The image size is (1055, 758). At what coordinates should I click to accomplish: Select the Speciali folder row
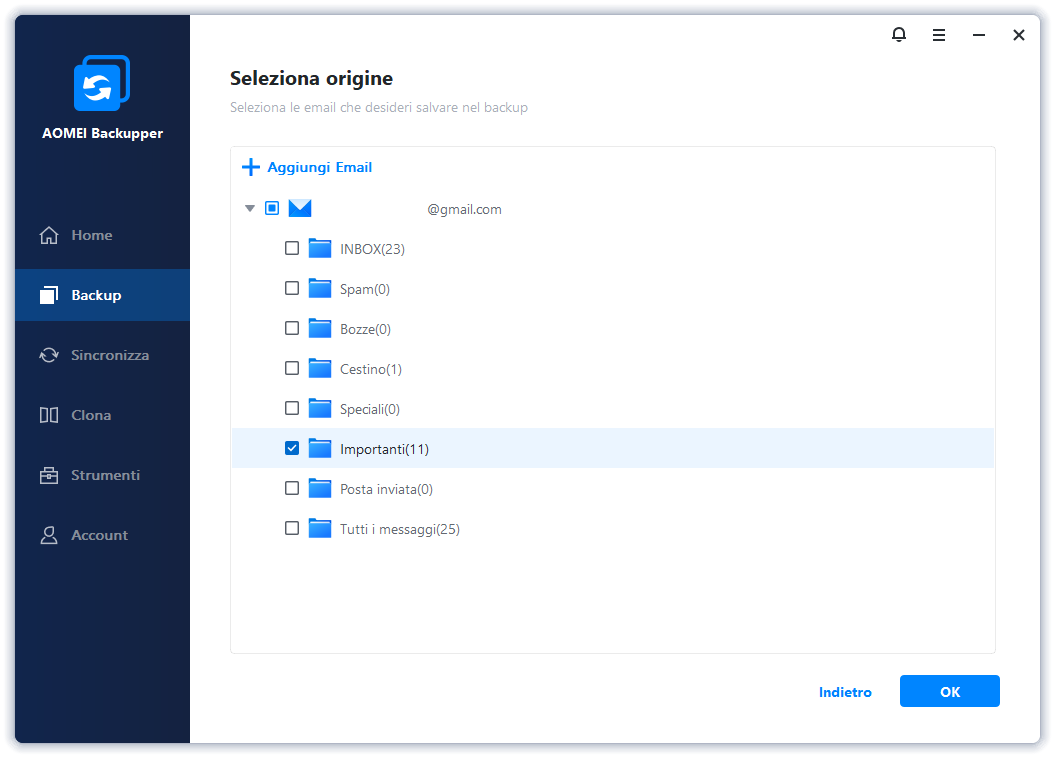click(x=370, y=409)
